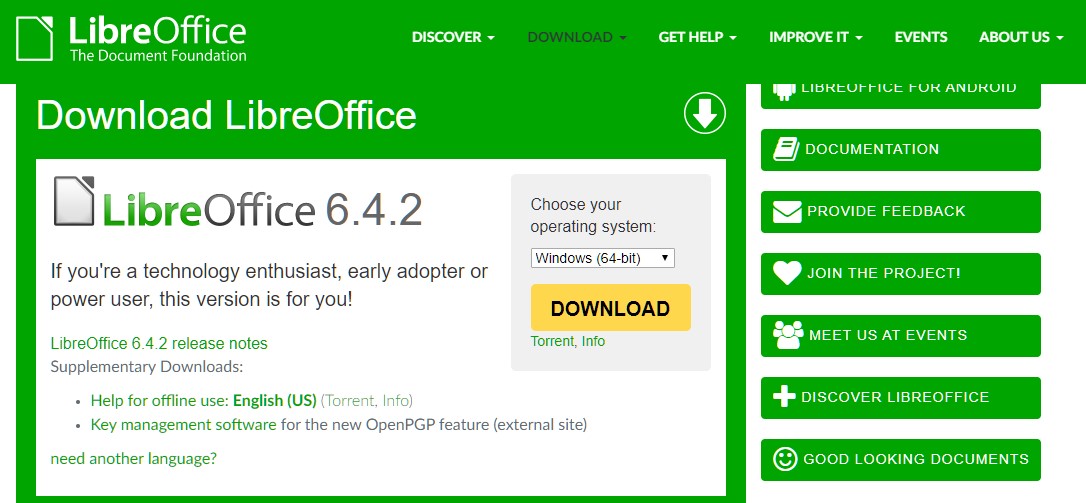The width and height of the screenshot is (1086, 503).
Task: Click the Good Looking Documents smiley icon
Action: 785,459
